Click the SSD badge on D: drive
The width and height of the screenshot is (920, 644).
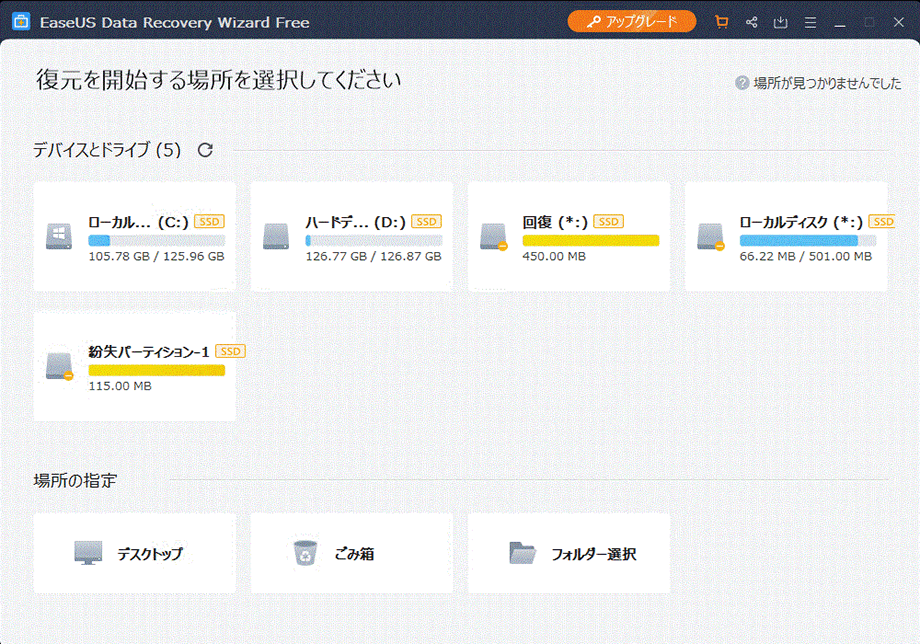click(x=427, y=222)
